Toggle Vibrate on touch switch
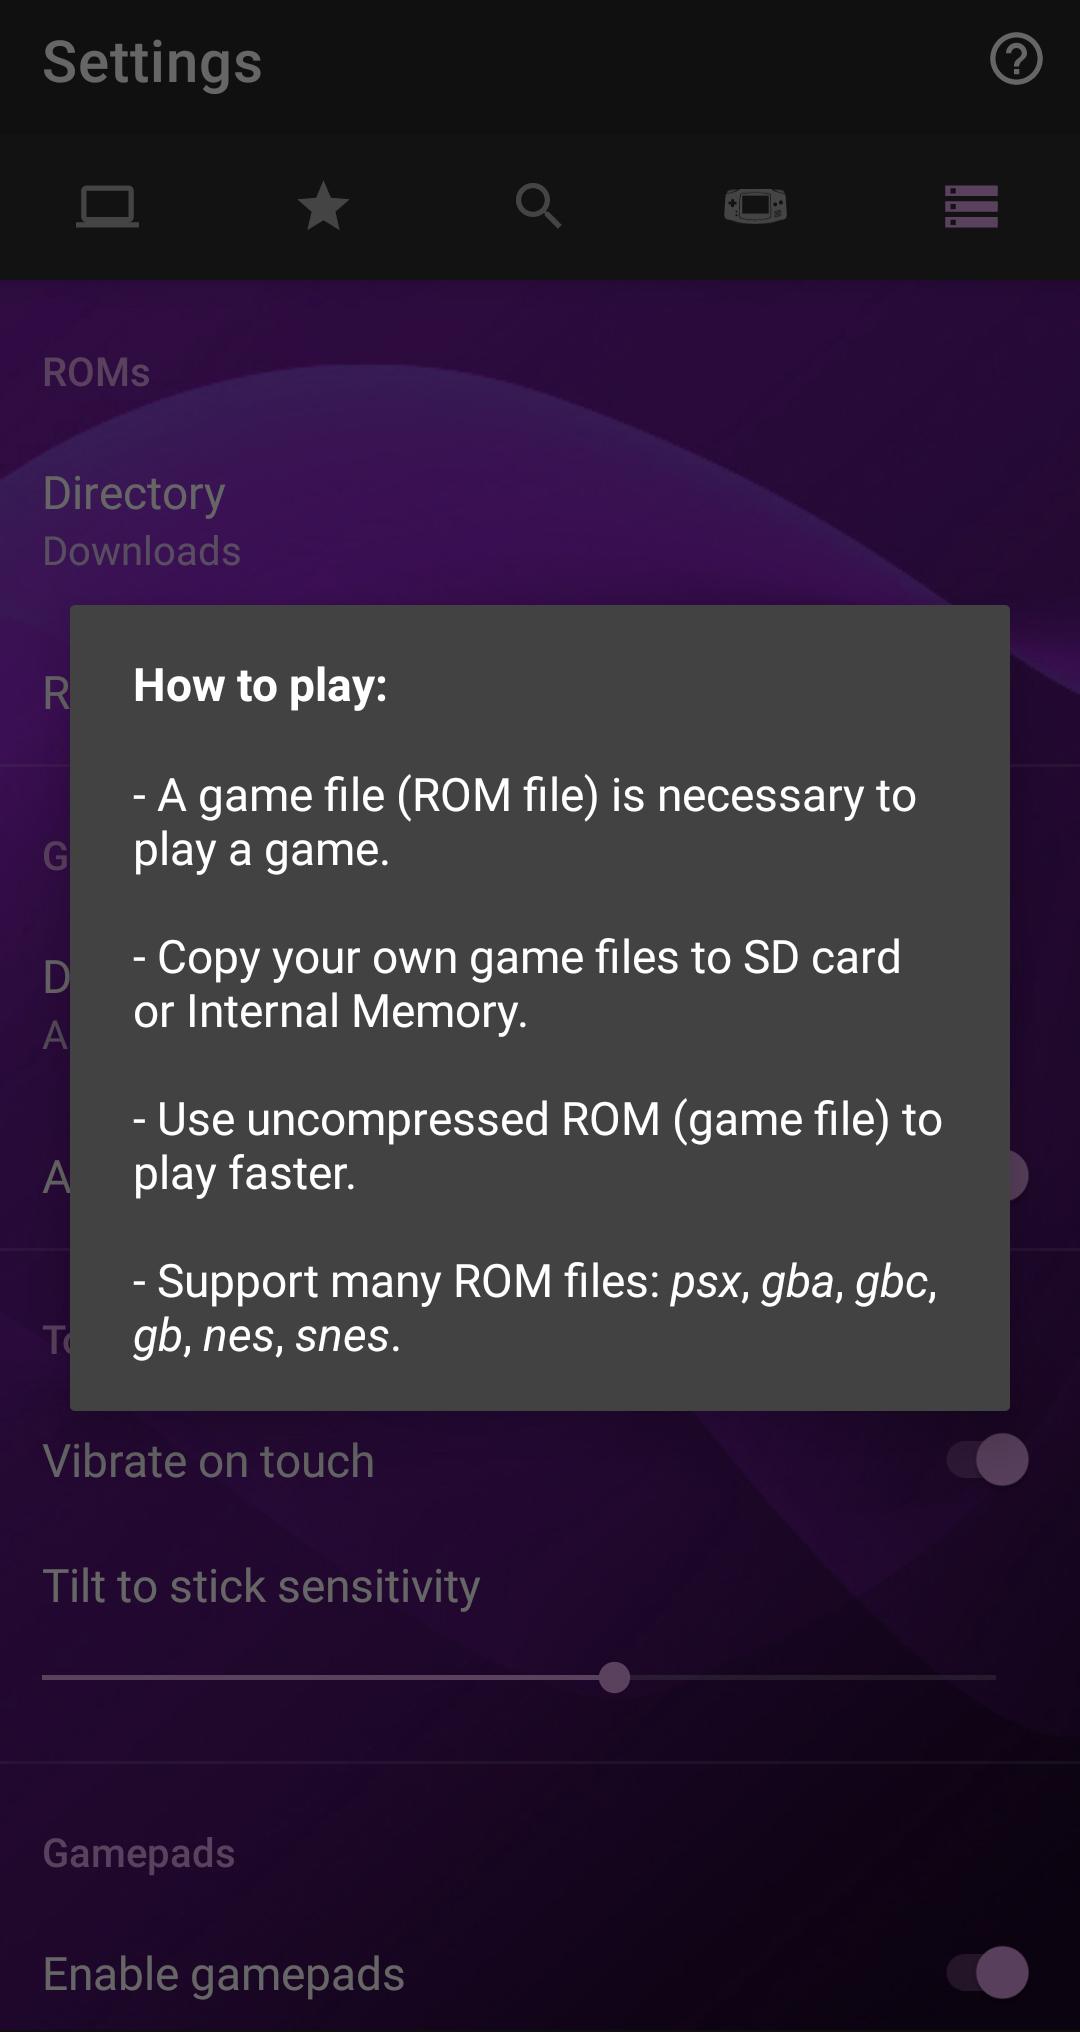 tap(988, 1460)
